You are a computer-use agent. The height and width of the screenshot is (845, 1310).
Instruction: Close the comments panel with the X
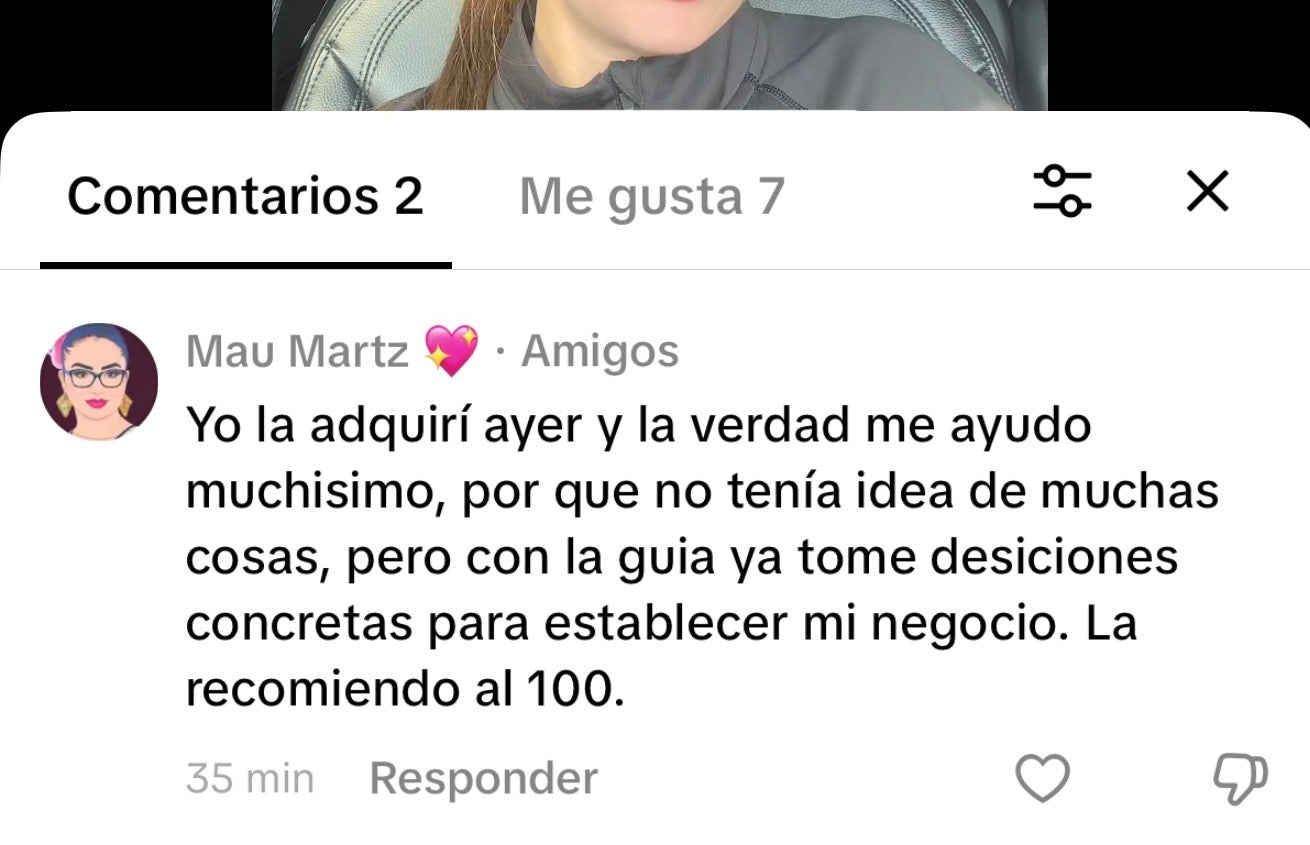[1207, 191]
